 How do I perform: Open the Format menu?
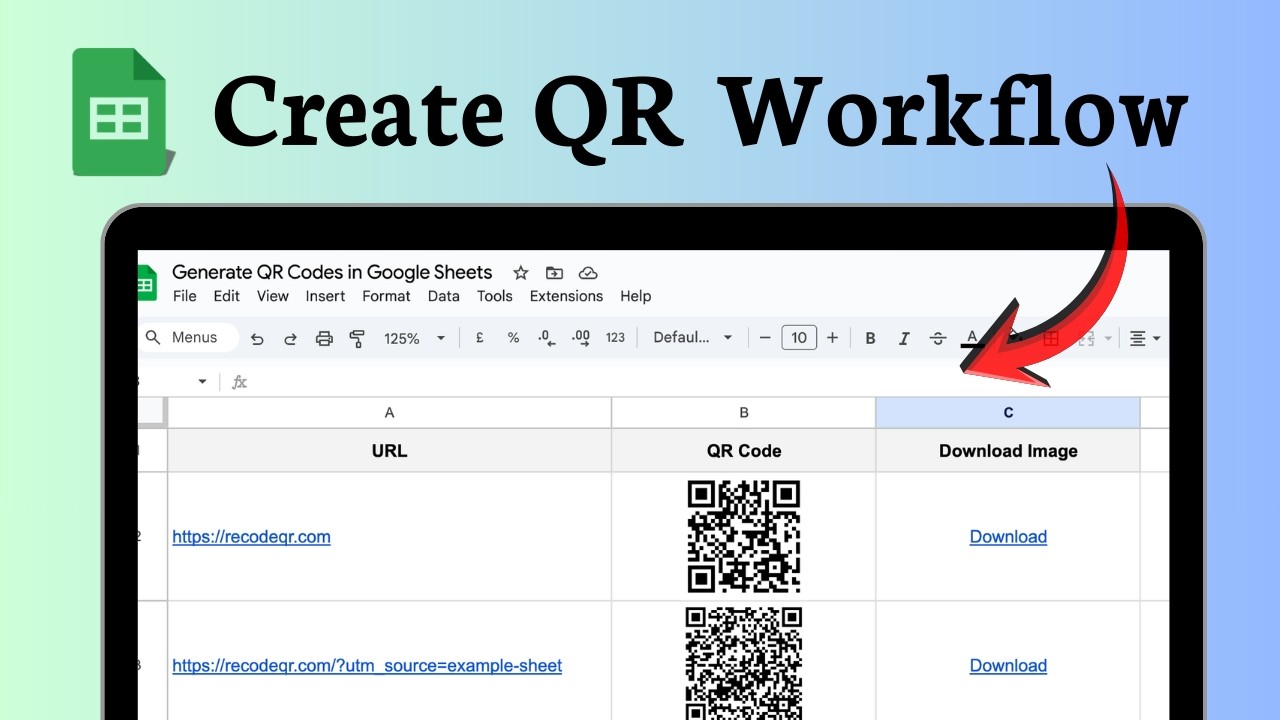pos(386,296)
